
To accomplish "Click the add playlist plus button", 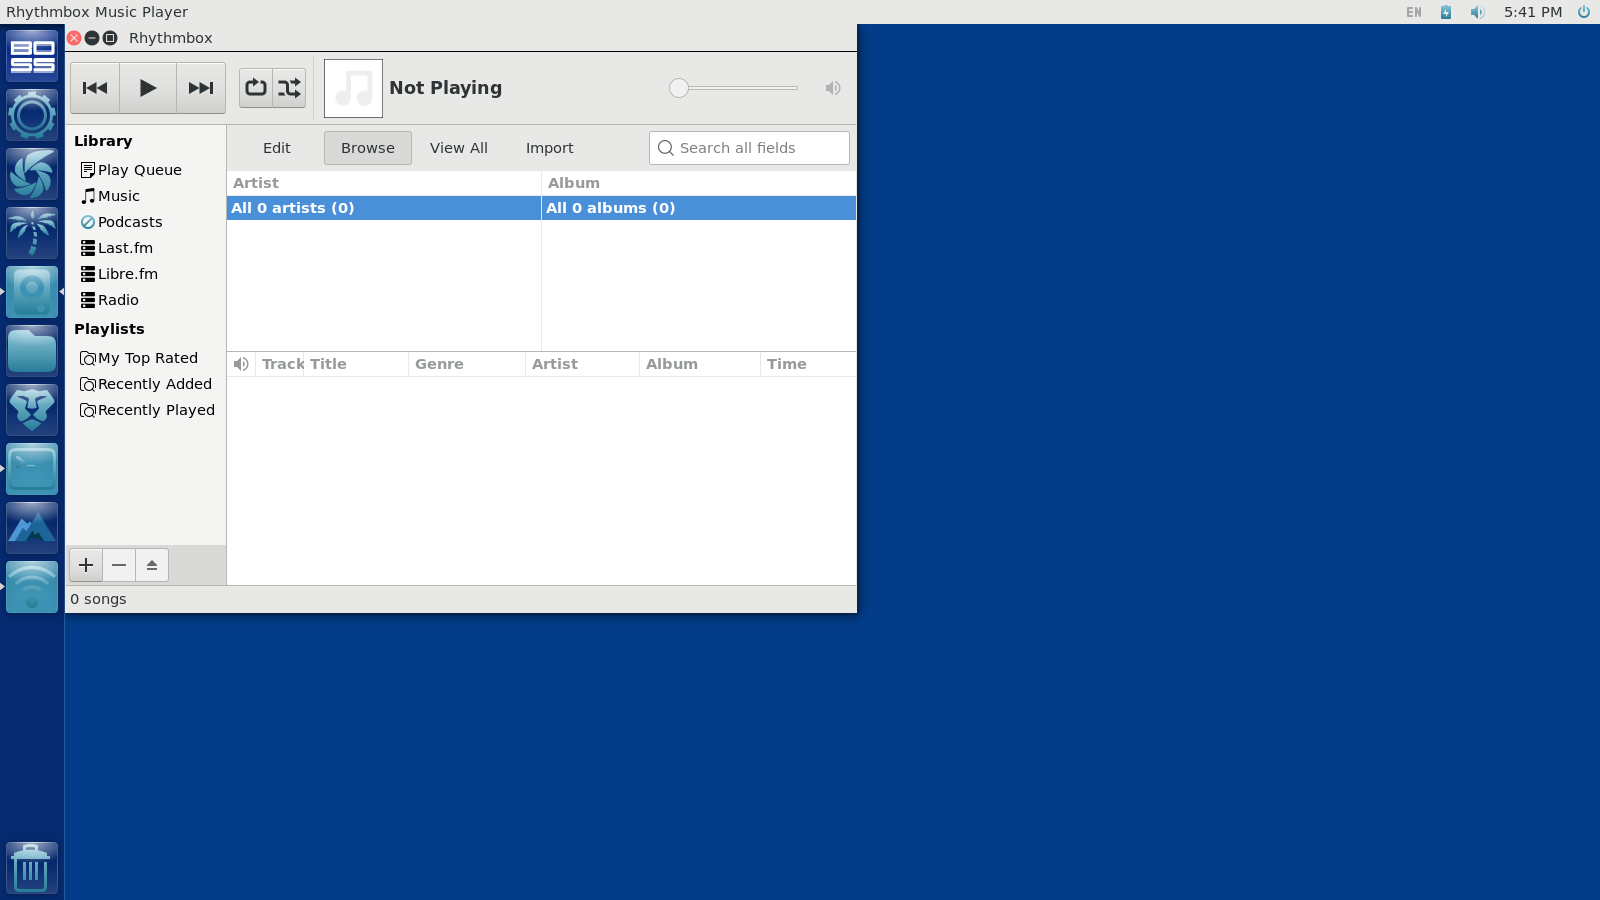I will tap(86, 565).
